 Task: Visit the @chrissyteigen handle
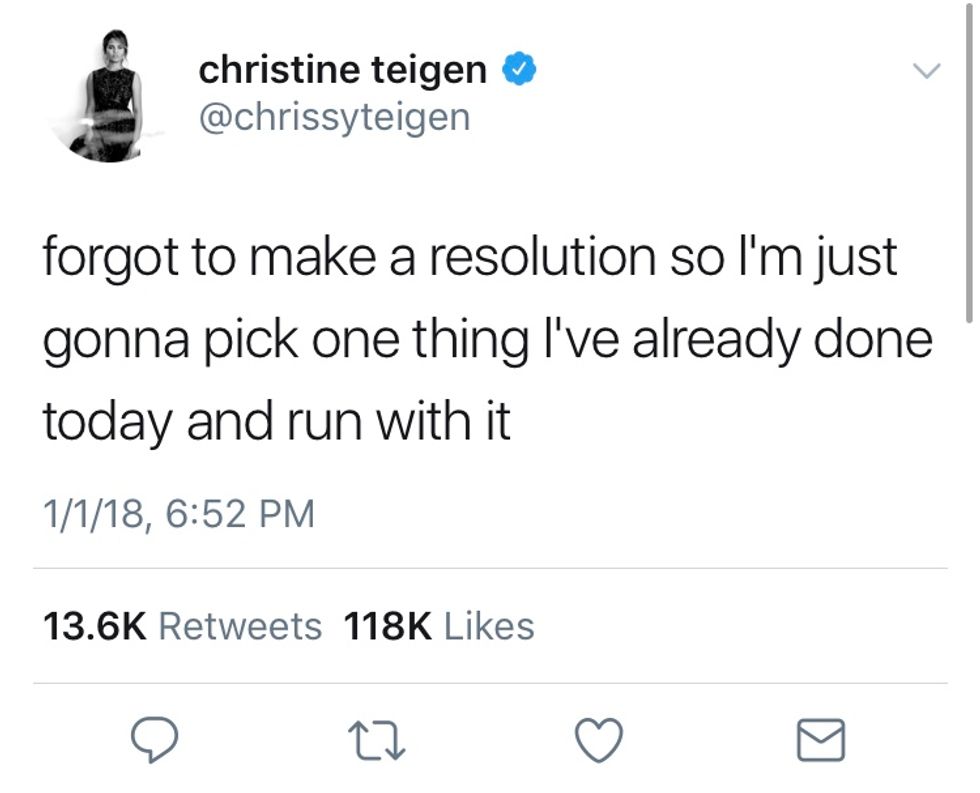point(334,117)
